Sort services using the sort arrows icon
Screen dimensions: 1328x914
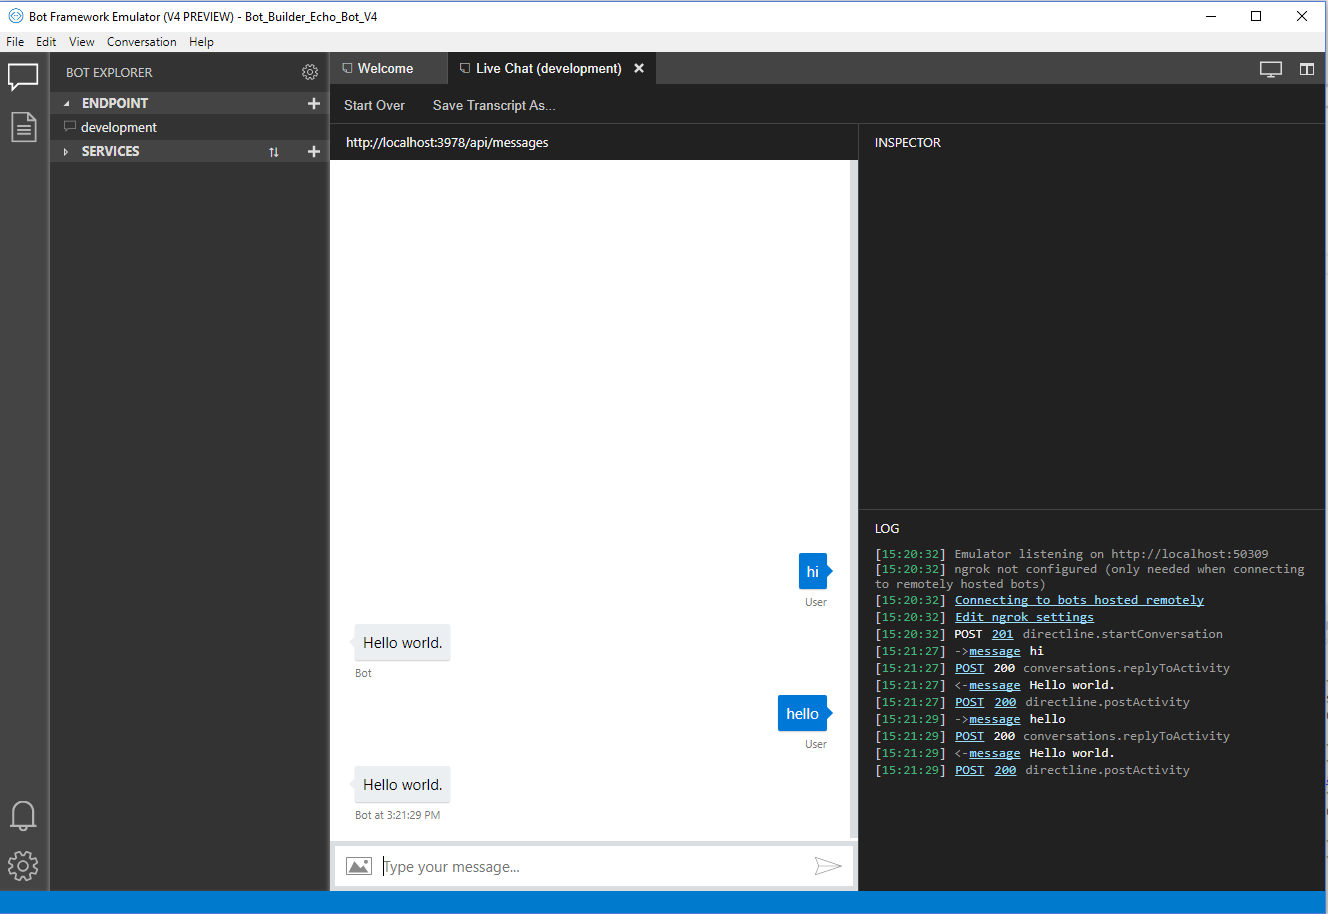click(273, 151)
